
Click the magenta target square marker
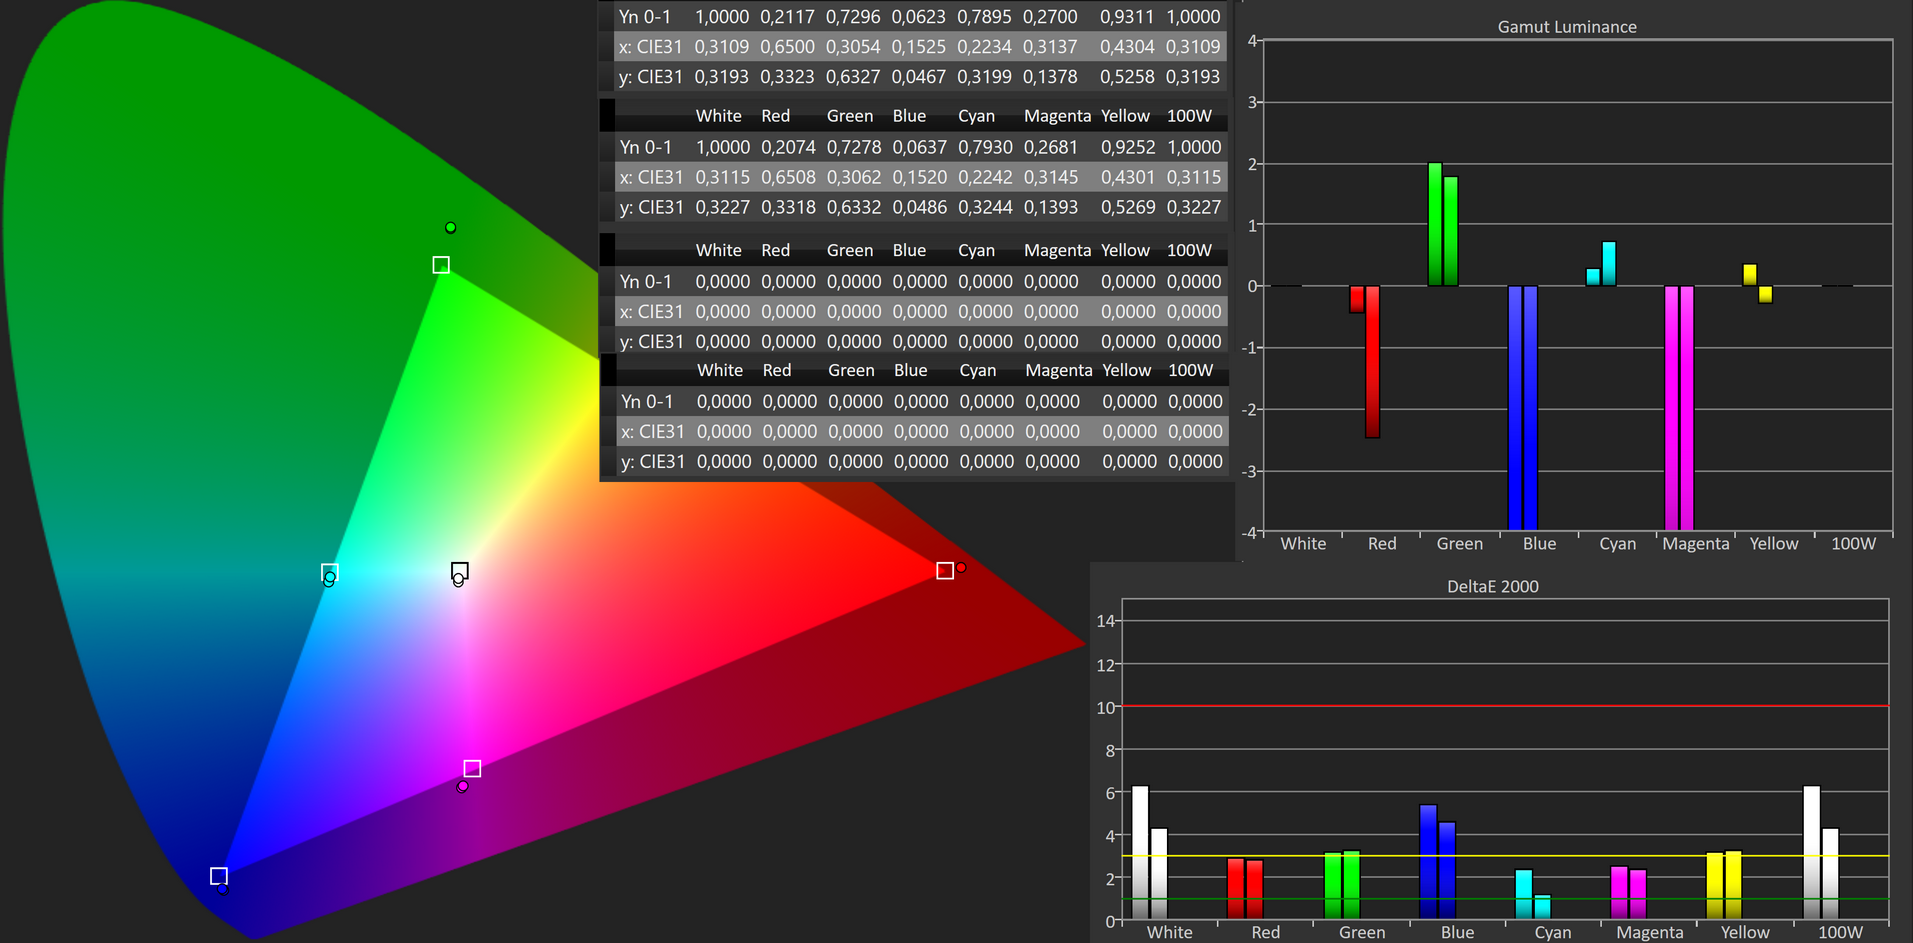(x=473, y=768)
